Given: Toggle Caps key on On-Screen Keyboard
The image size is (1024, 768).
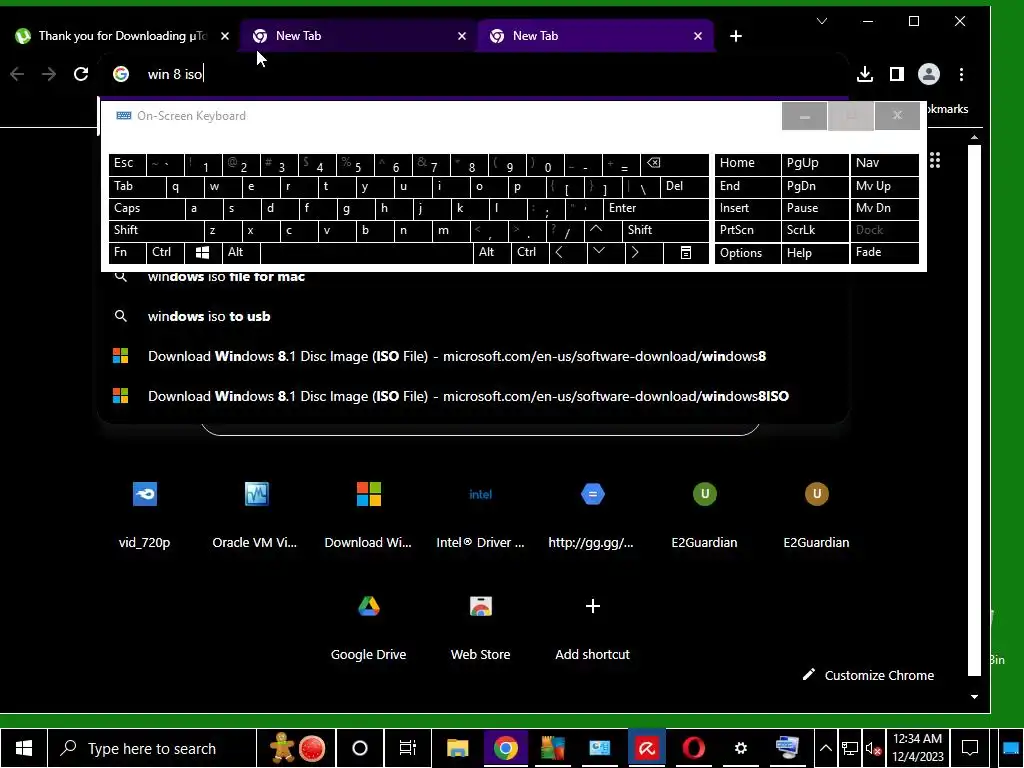Looking at the screenshot, I should pos(146,208).
